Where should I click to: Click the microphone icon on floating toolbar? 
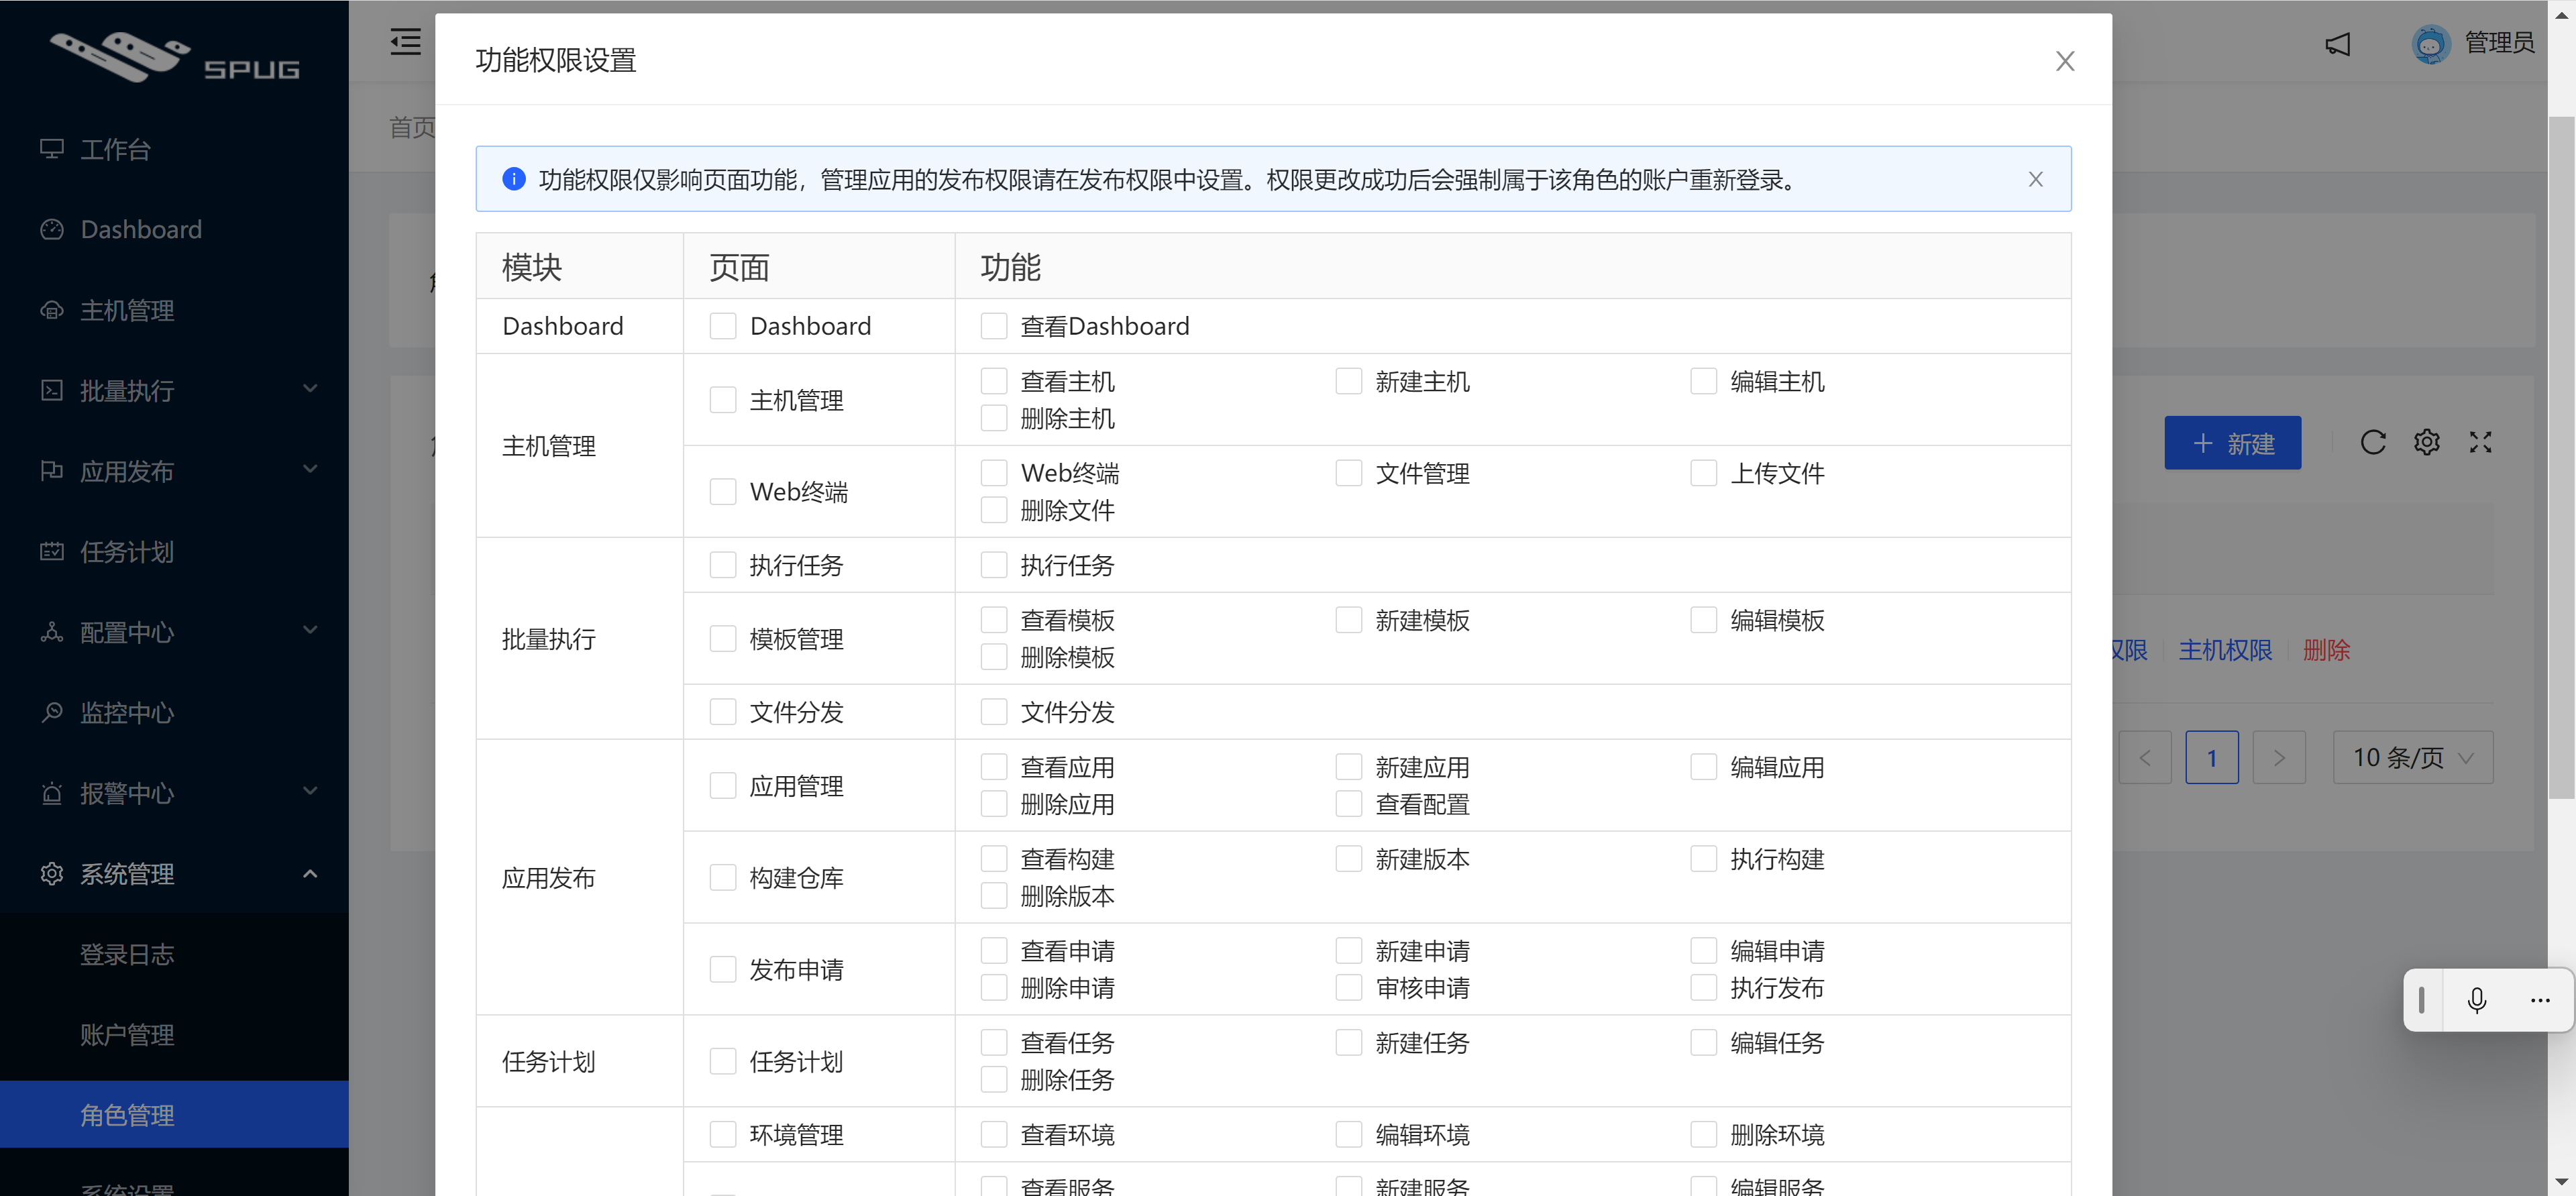(x=2476, y=1000)
